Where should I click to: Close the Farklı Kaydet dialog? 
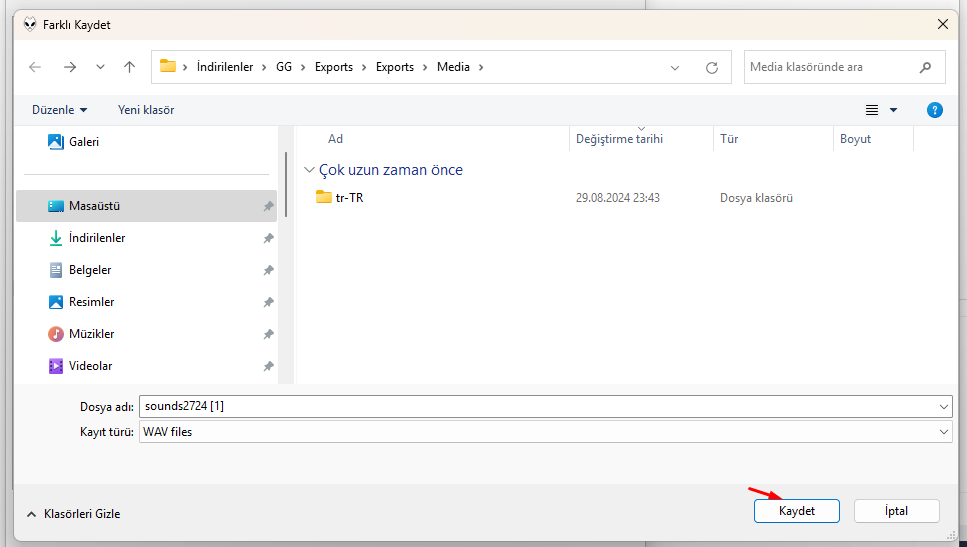[x=943, y=25]
